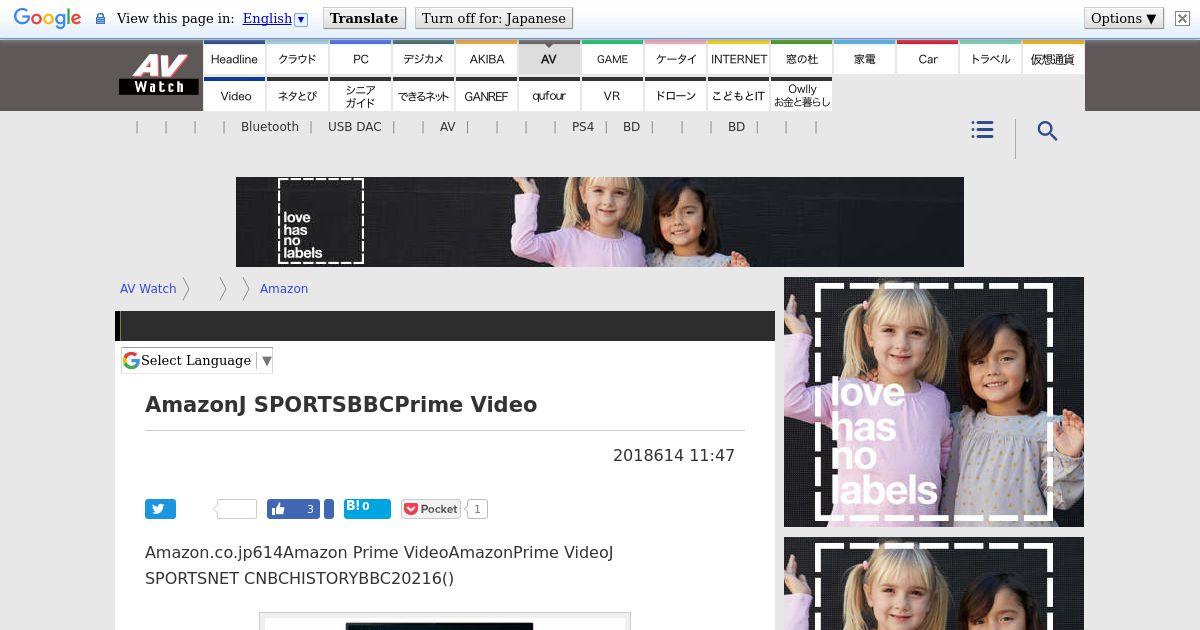Share article via Twitter bird icon

click(160, 509)
